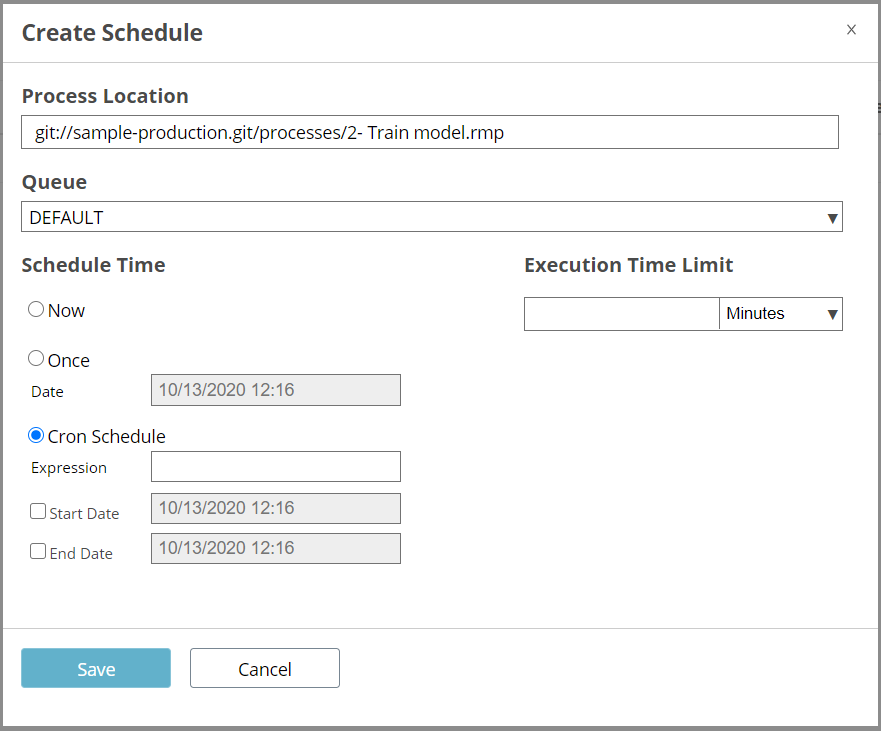The image size is (881, 731).
Task: Click the Date field under Once
Action: 276,390
